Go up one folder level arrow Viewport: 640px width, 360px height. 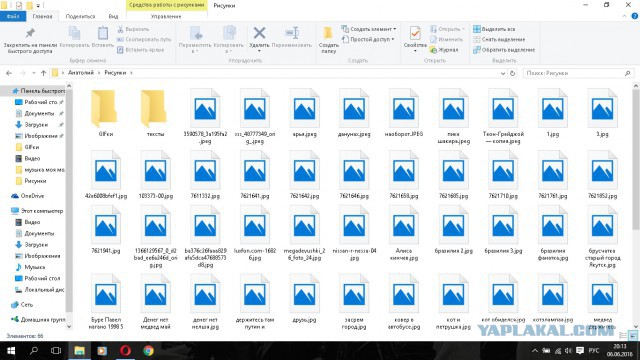(x=43, y=73)
